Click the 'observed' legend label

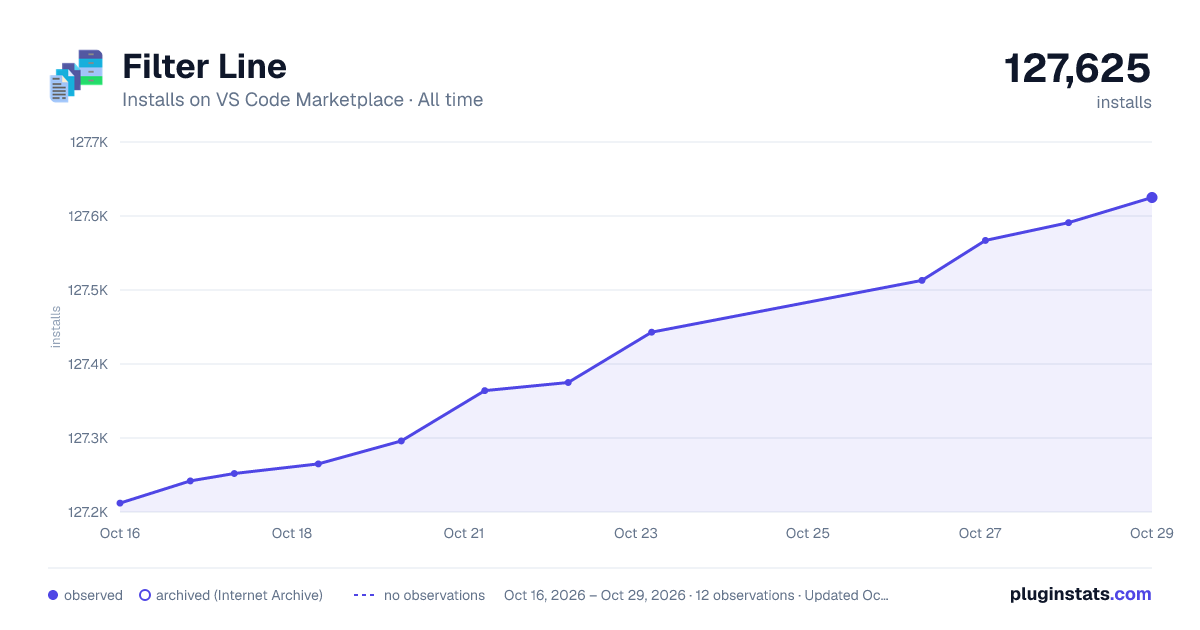click(93, 595)
